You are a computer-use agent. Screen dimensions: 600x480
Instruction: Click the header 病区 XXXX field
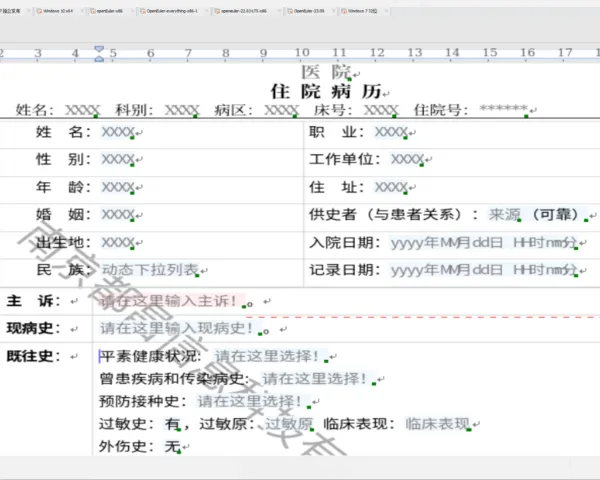281,110
